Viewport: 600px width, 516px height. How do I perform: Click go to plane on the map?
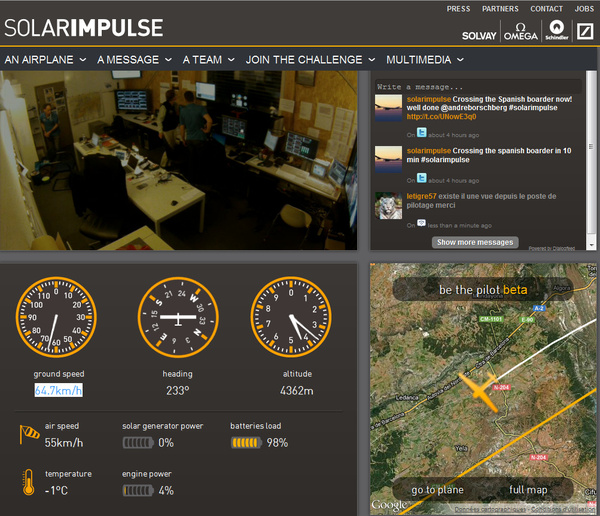tap(437, 490)
